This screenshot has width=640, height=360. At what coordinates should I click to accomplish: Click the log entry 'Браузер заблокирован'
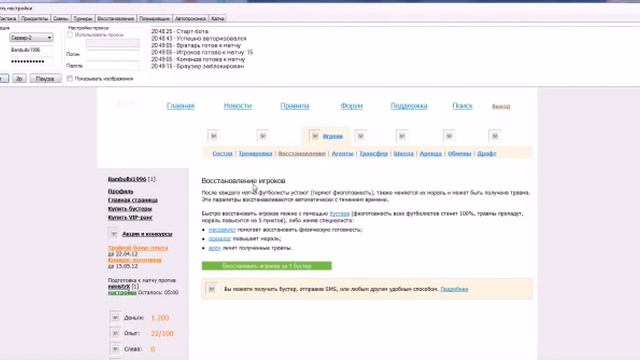(x=198, y=66)
